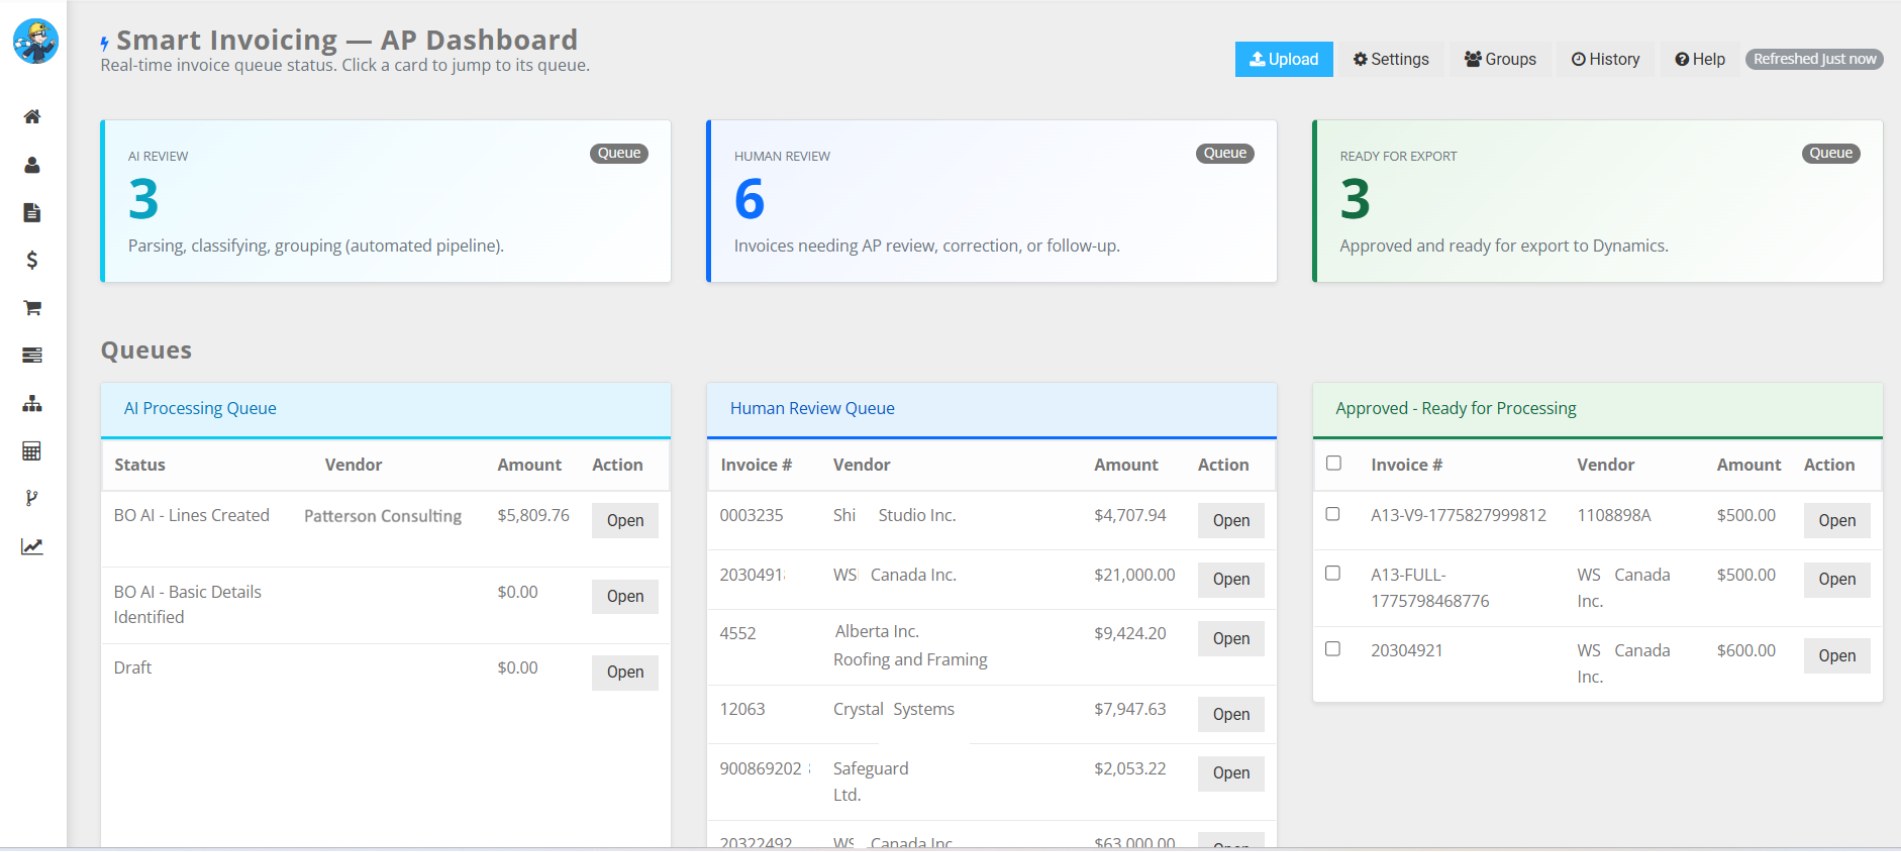Open the Help page
The height and width of the screenshot is (852, 1901).
coord(1700,59)
